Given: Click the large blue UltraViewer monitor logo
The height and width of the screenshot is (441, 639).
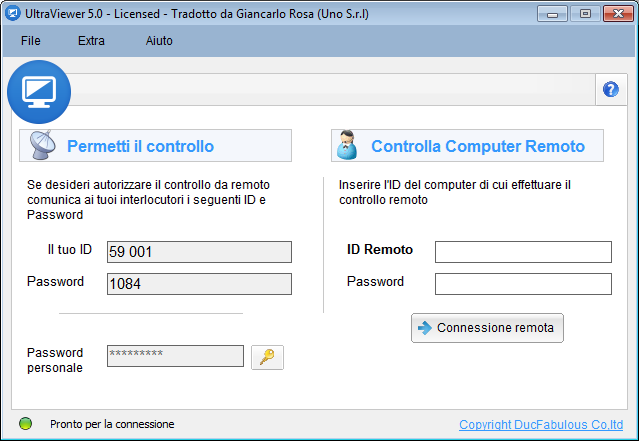Looking at the screenshot, I should (39, 92).
